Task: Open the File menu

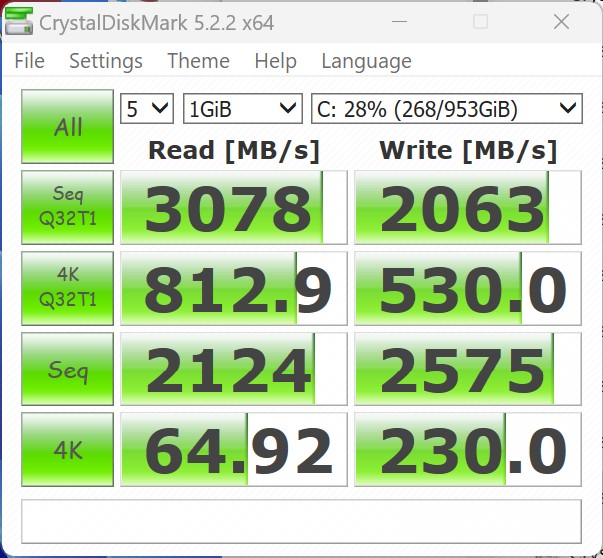Action: [x=30, y=61]
